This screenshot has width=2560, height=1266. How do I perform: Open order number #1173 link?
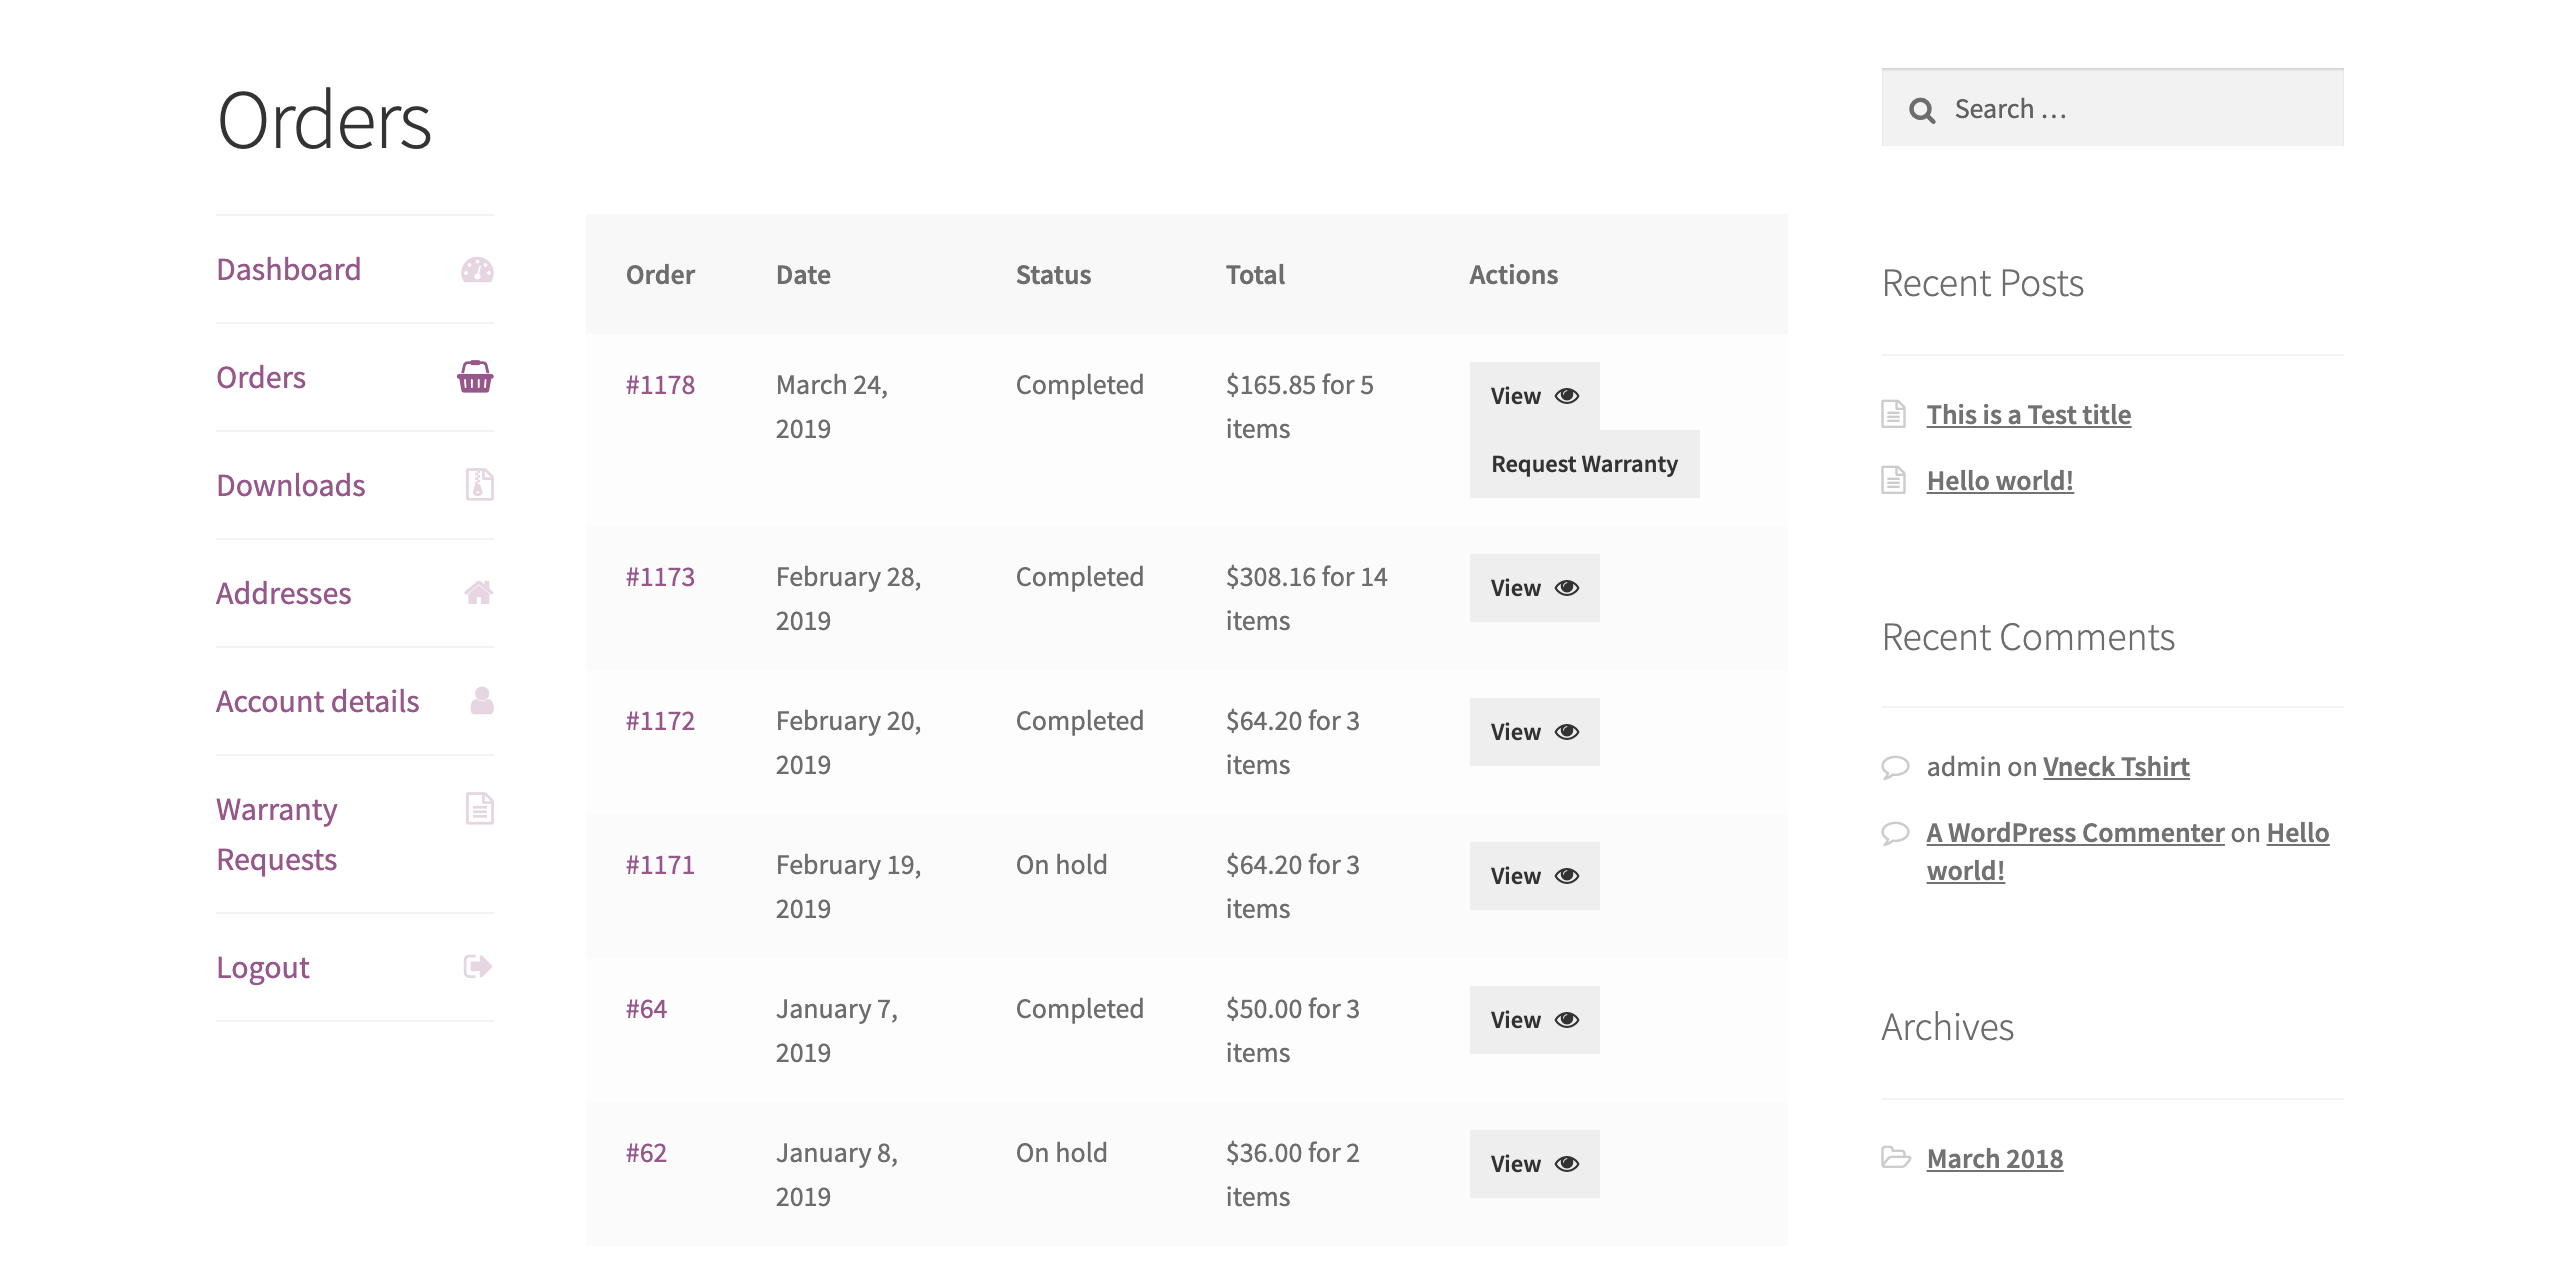pos(660,577)
